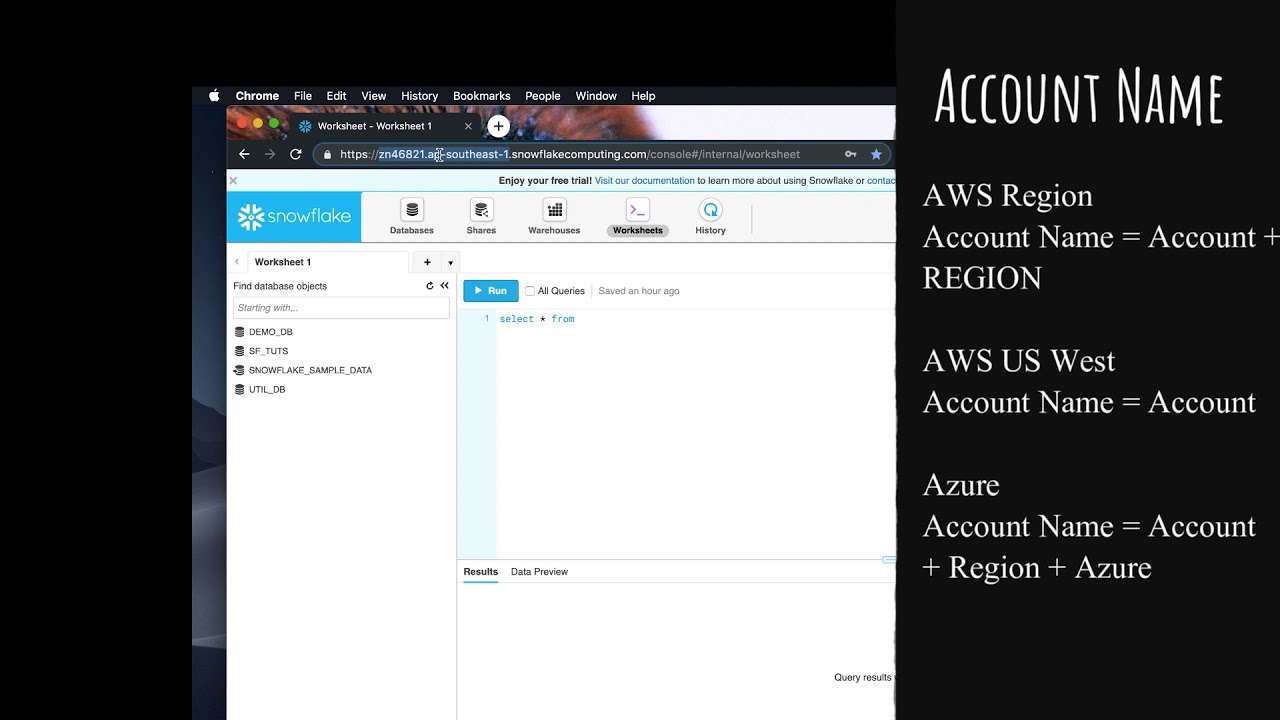This screenshot has height=720, width=1280.
Task: Add a new worksheet with plus button
Action: (x=427, y=262)
